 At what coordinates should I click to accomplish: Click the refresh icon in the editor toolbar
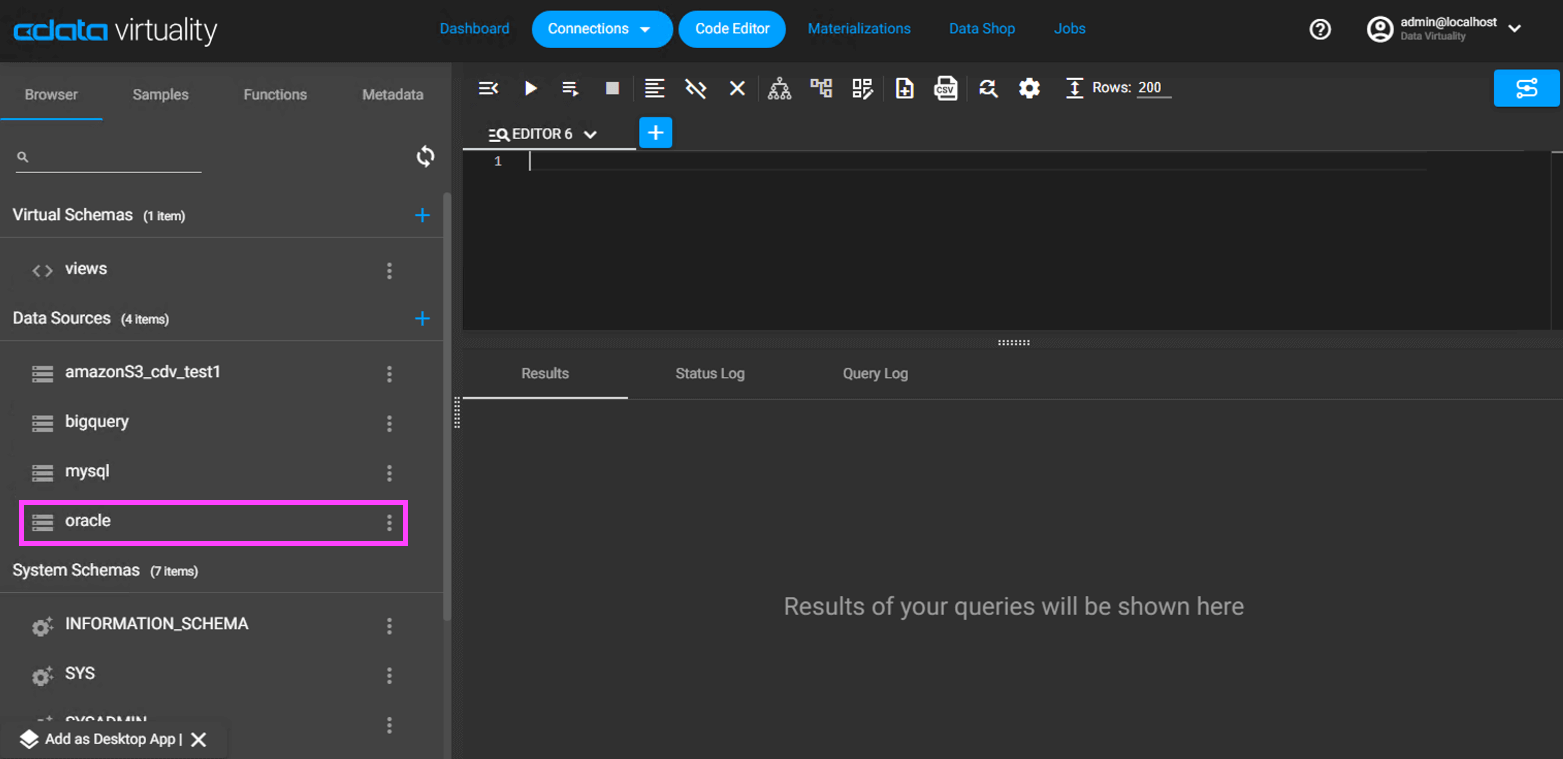987,88
